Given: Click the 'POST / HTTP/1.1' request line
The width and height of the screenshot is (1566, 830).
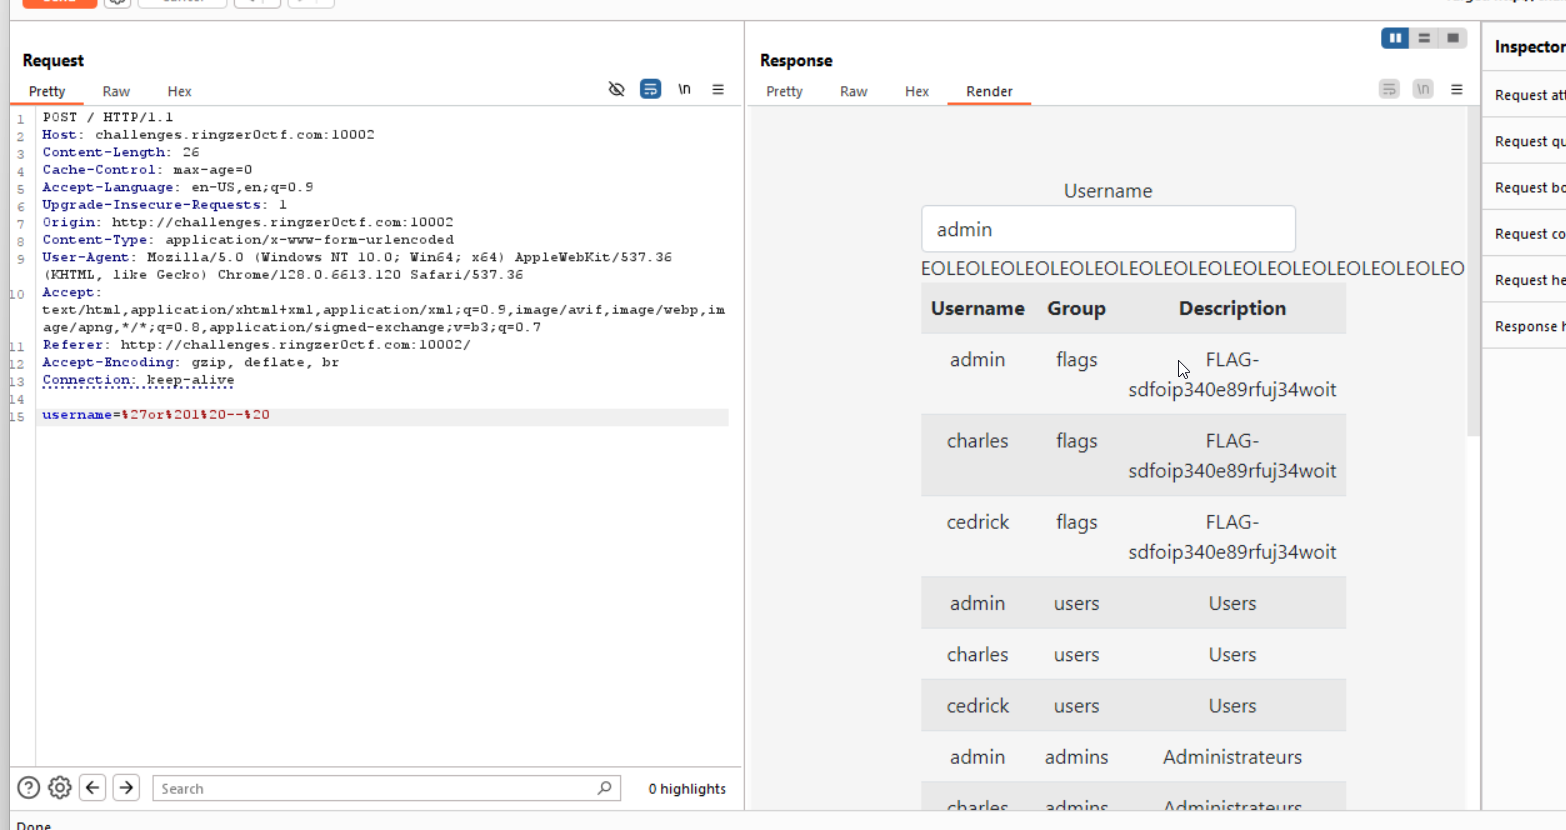Looking at the screenshot, I should 108,117.
